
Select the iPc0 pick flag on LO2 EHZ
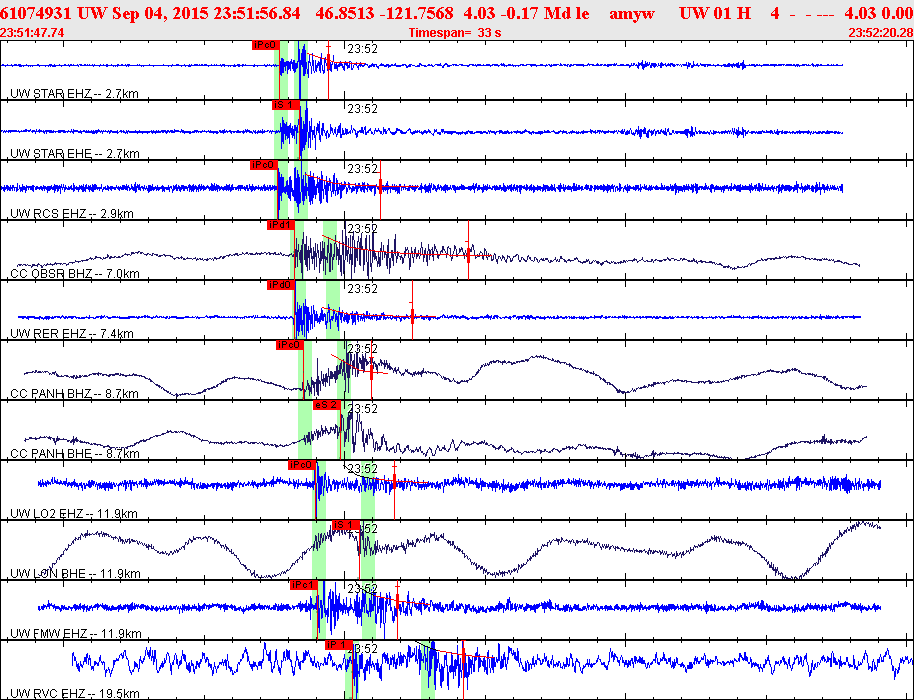pyautogui.click(x=302, y=465)
